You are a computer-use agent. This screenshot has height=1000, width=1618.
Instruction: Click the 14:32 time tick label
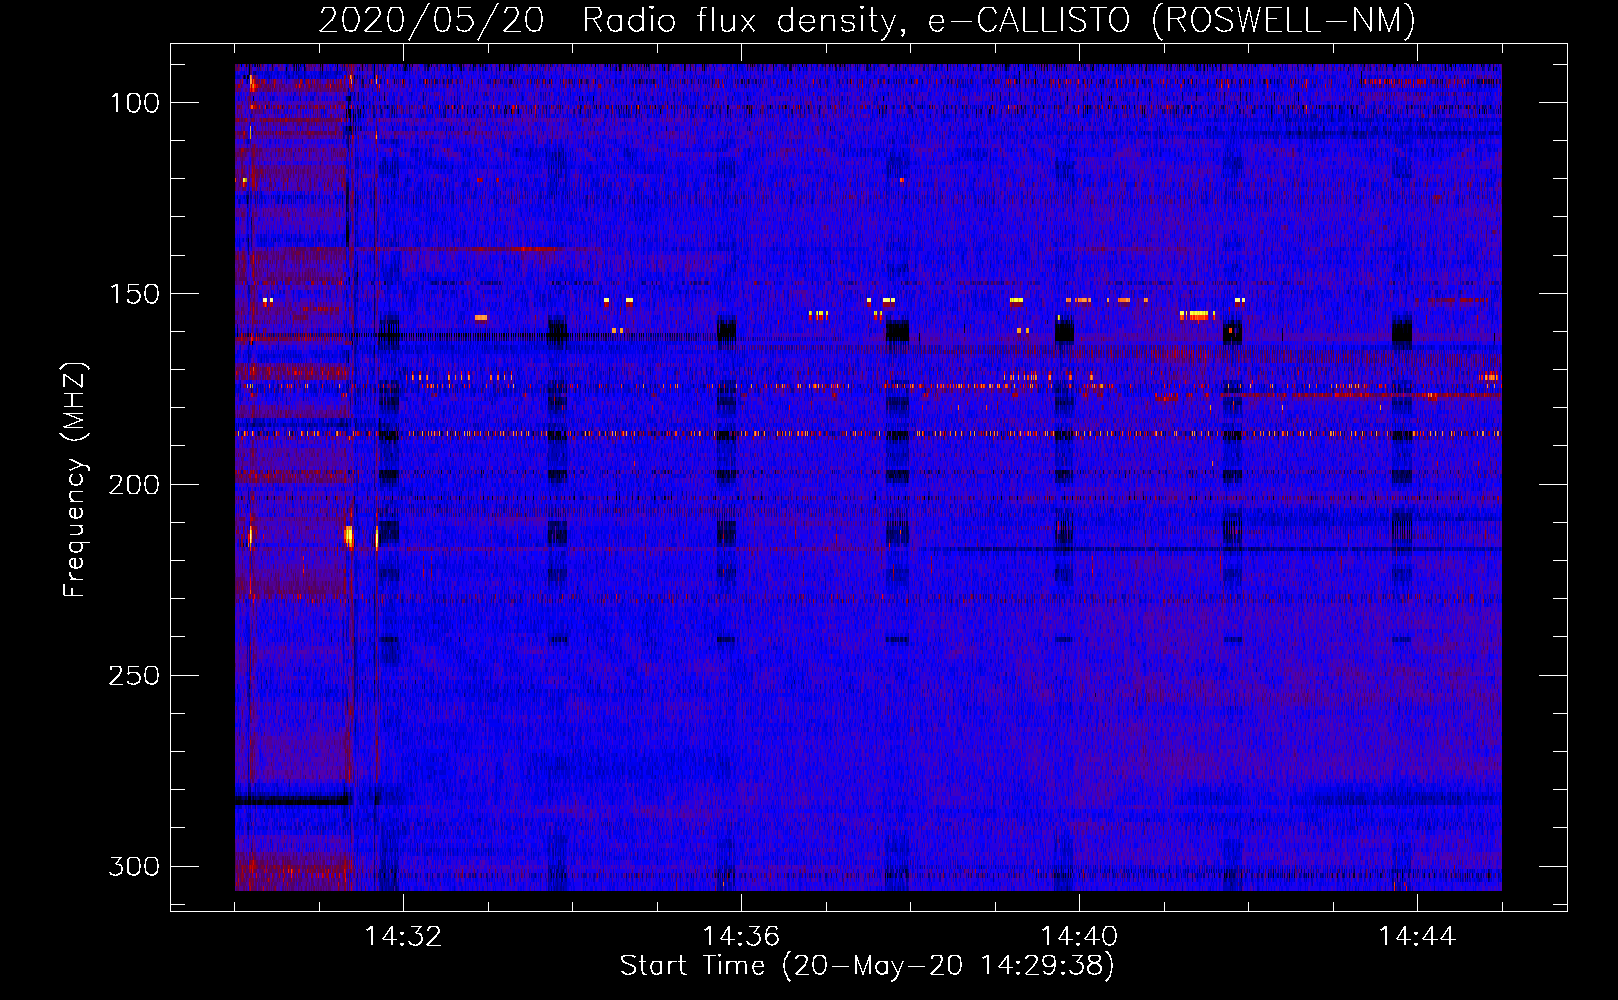(403, 936)
